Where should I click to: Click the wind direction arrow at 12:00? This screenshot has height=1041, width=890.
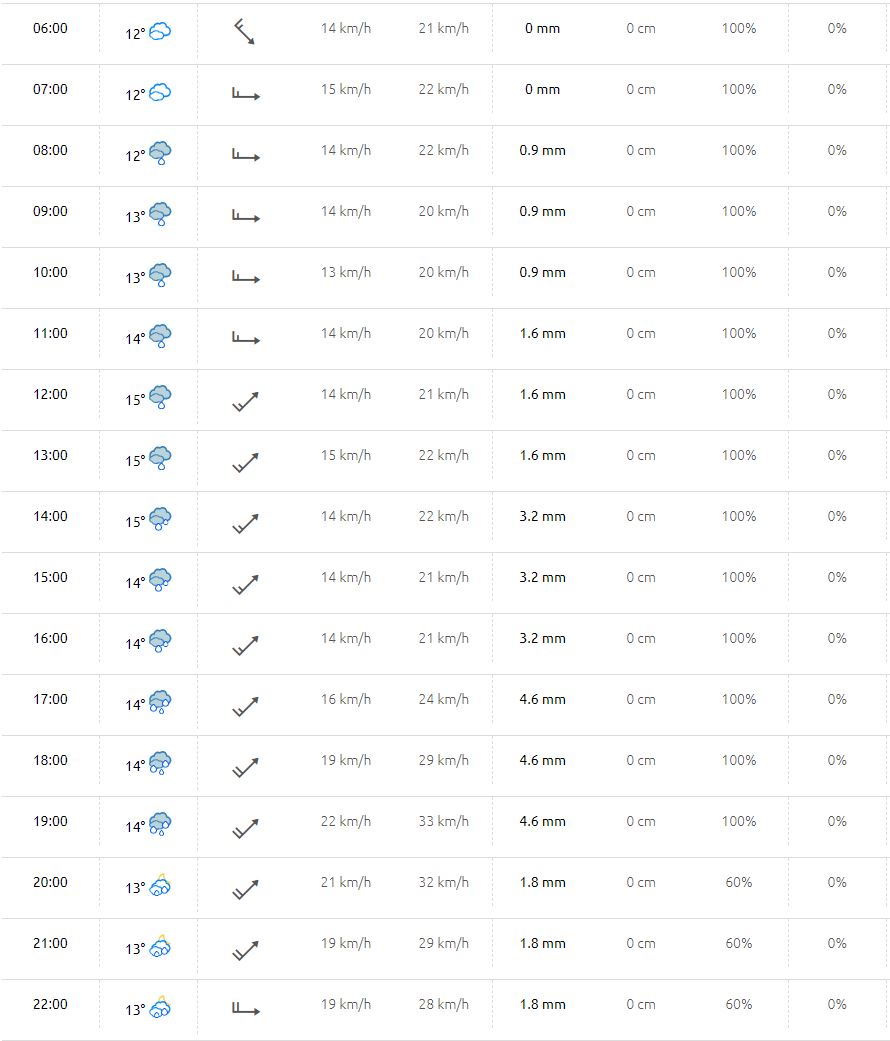click(245, 402)
